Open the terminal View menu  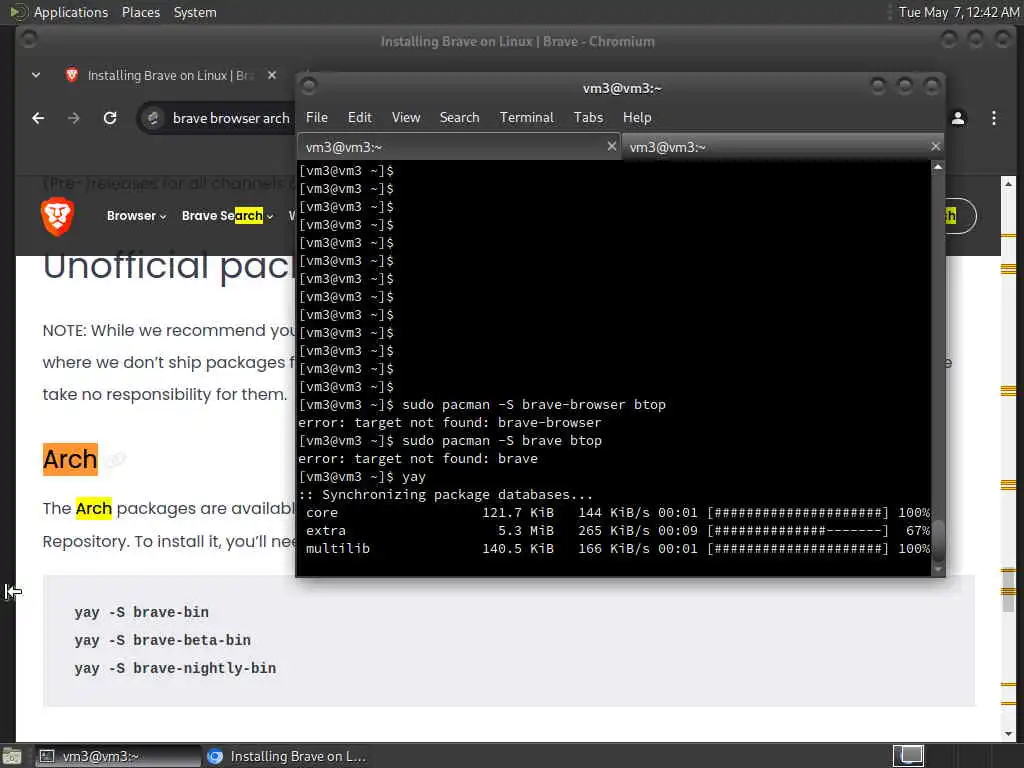tap(406, 118)
